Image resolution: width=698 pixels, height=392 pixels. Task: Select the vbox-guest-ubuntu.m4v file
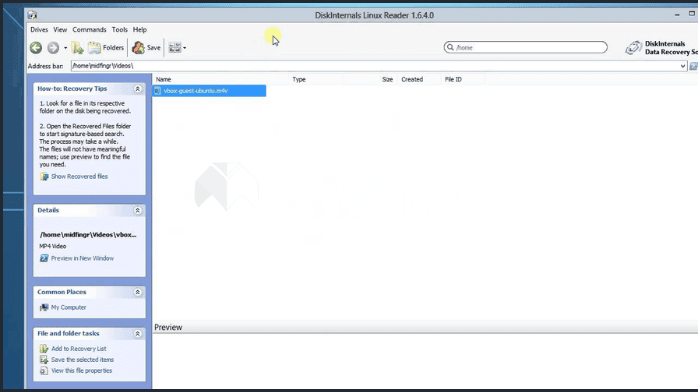(209, 91)
